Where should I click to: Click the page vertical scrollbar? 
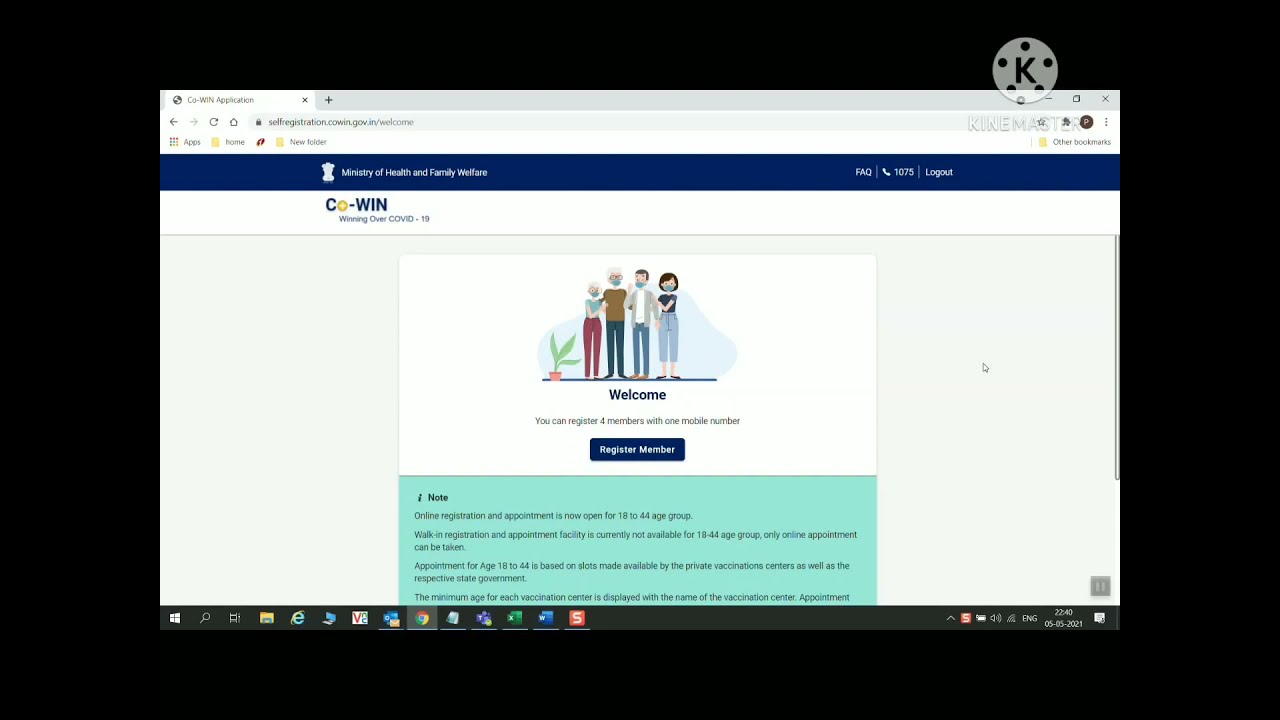coord(1116,358)
